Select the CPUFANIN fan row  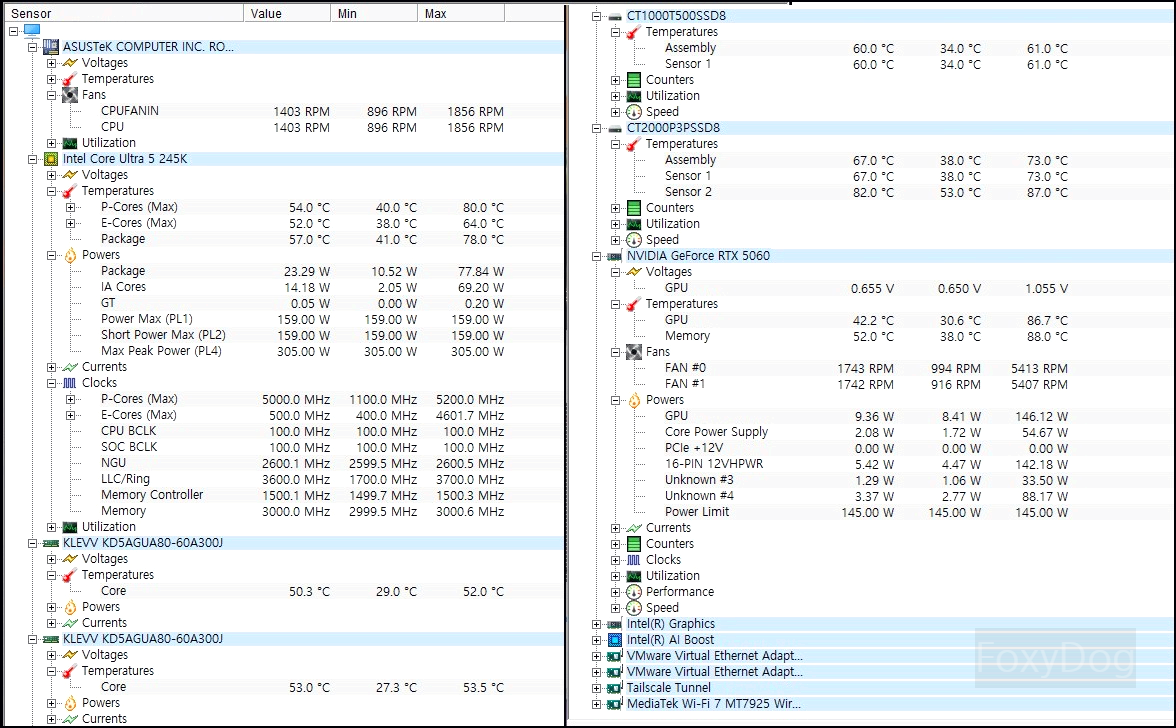(283, 111)
